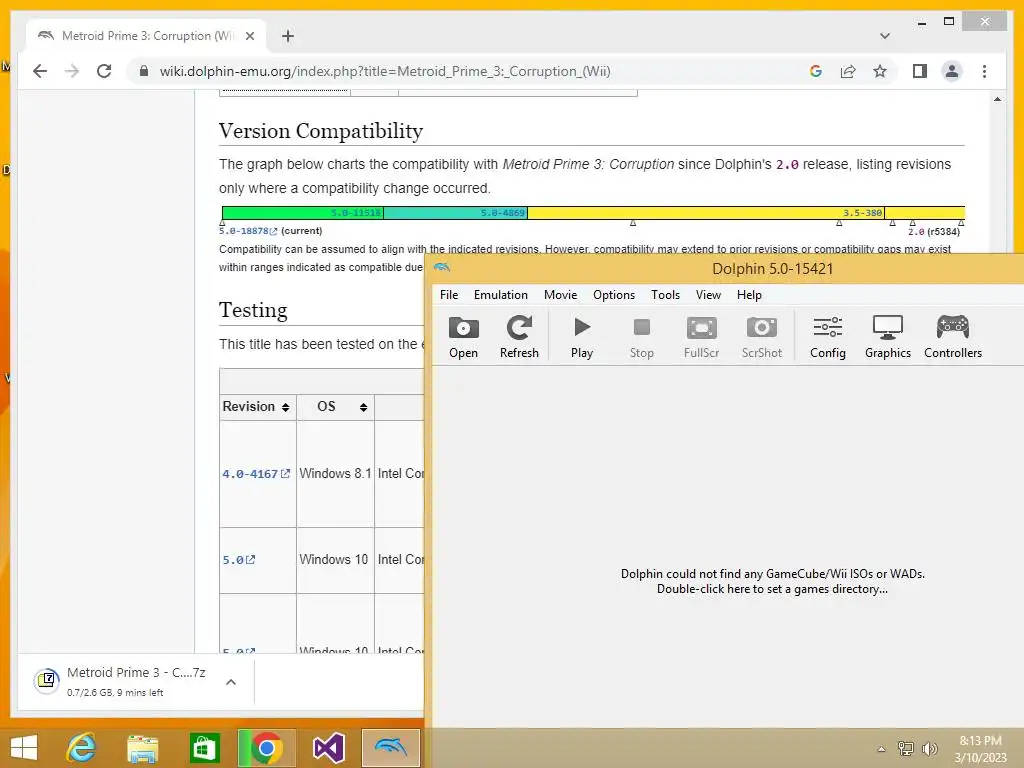Screen dimensions: 1024x768
Task: Click the yellow 3.5-380 compatibility bar segment
Action: click(706, 213)
